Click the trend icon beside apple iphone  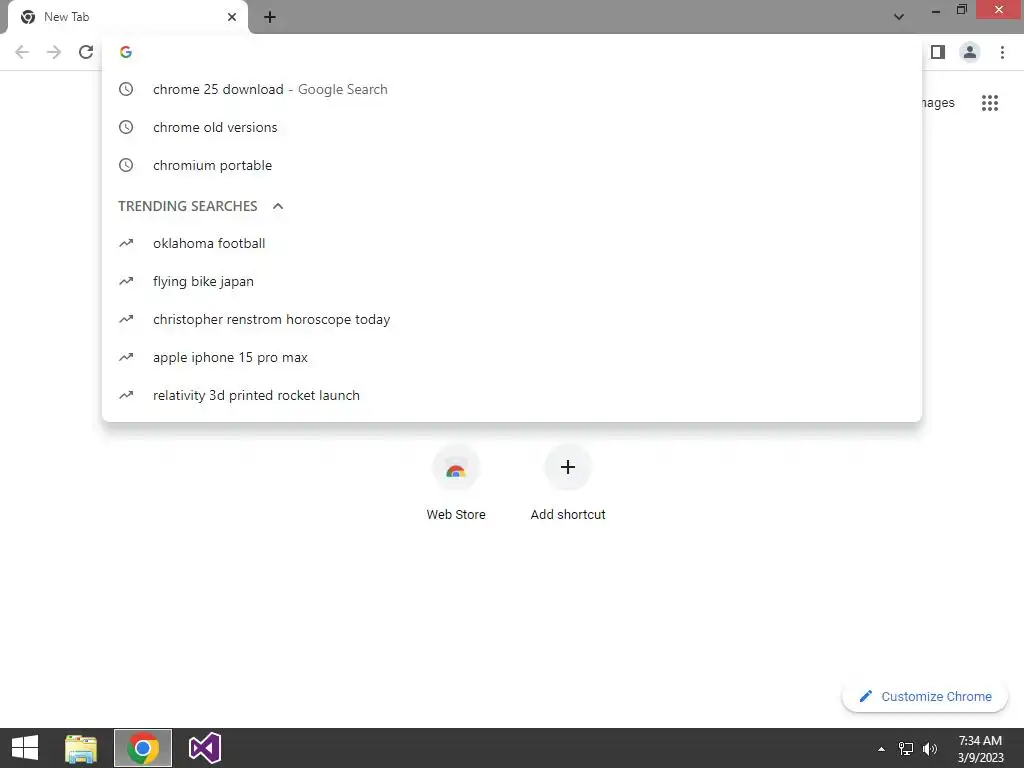126,357
